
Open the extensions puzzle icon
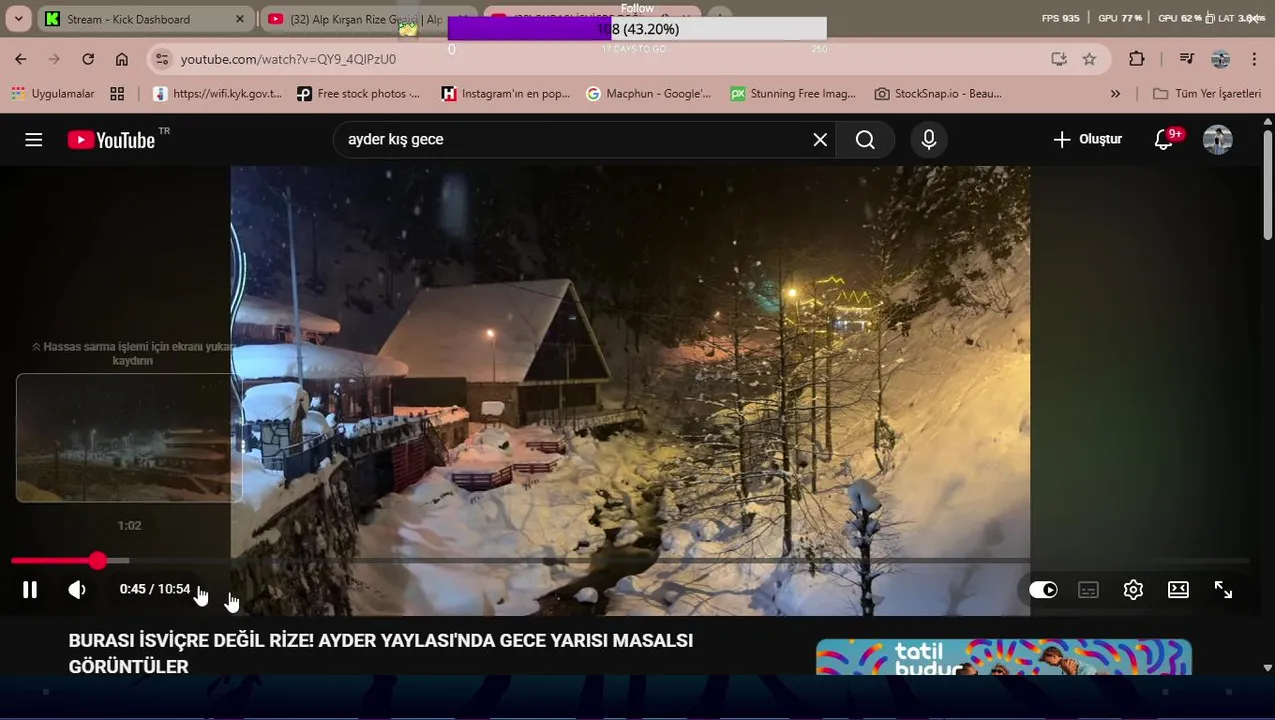(x=1137, y=59)
